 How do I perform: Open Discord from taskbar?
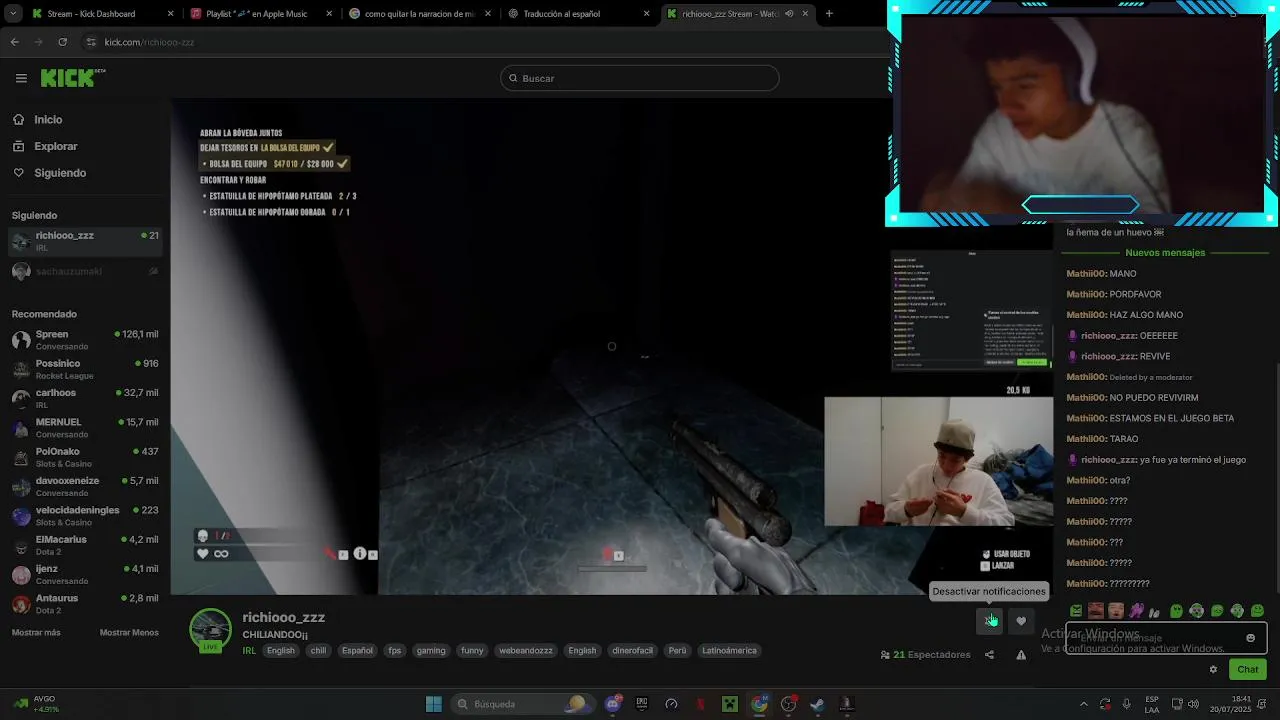coord(613,704)
